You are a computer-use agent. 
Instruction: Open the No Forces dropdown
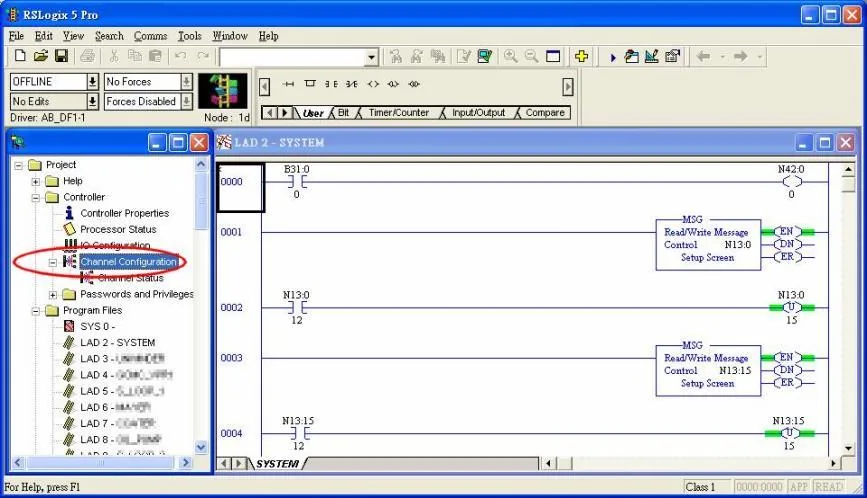[186, 82]
